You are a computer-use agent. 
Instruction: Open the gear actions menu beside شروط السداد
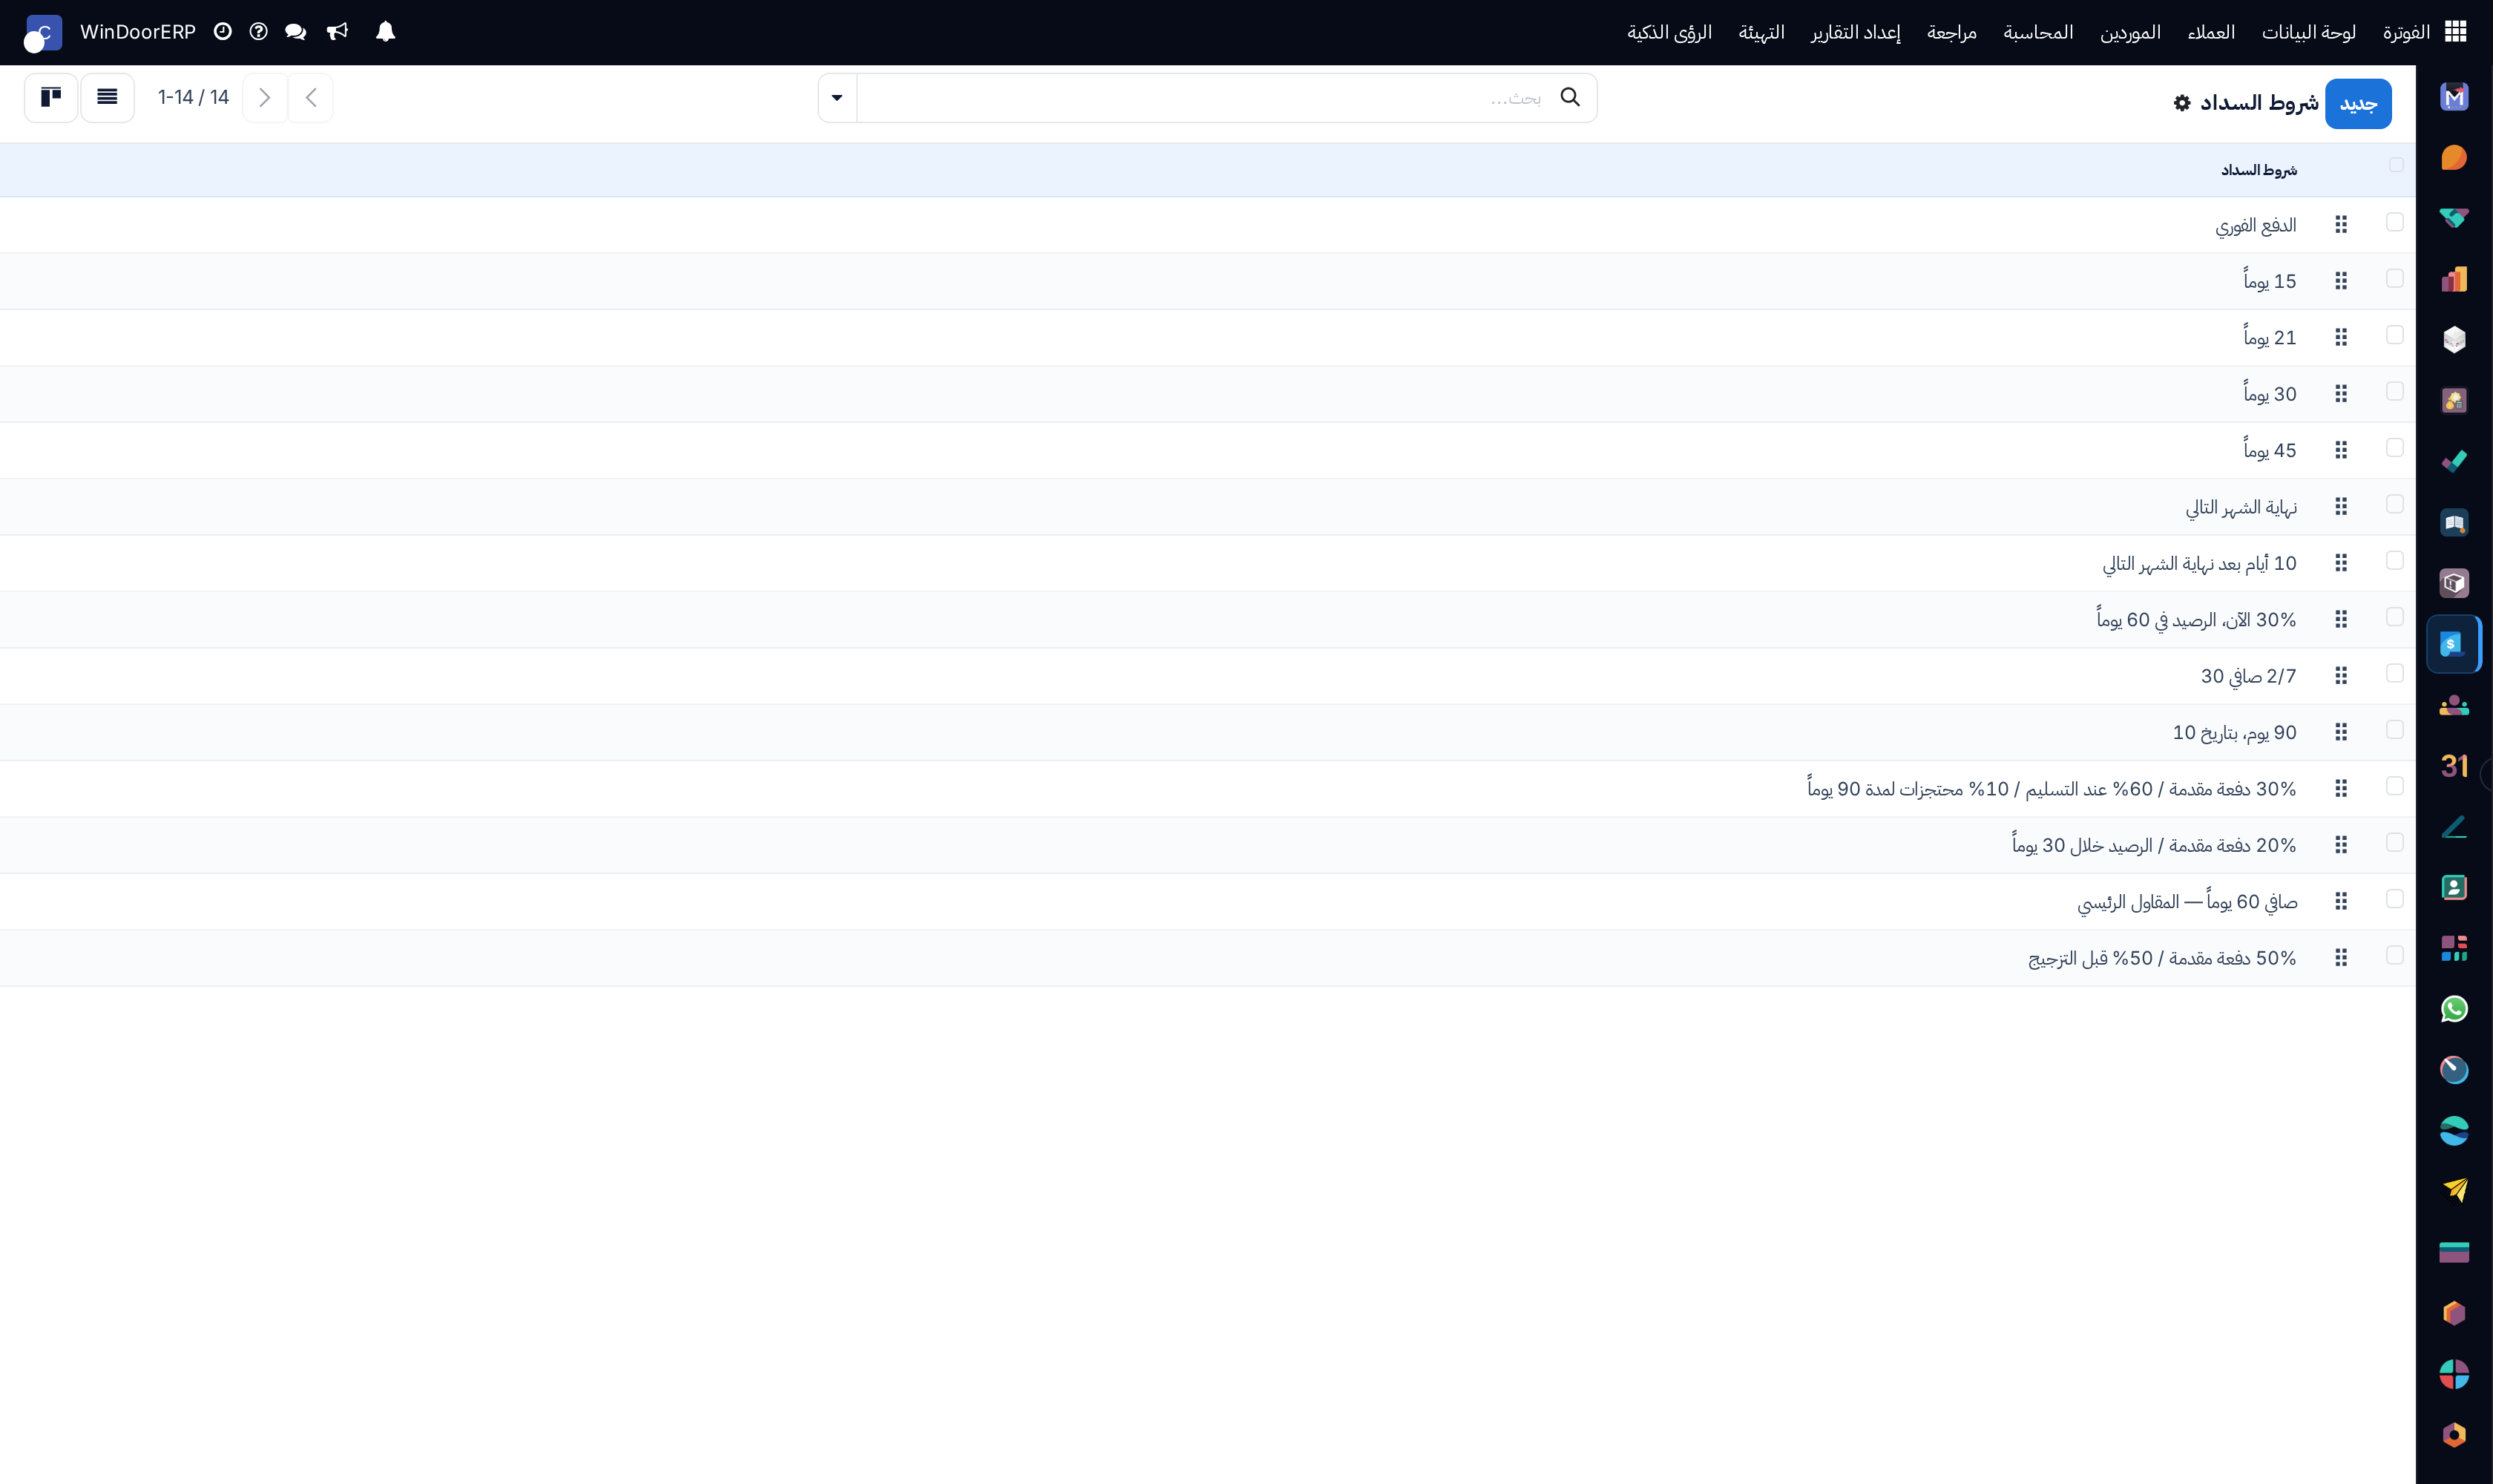(x=2182, y=103)
